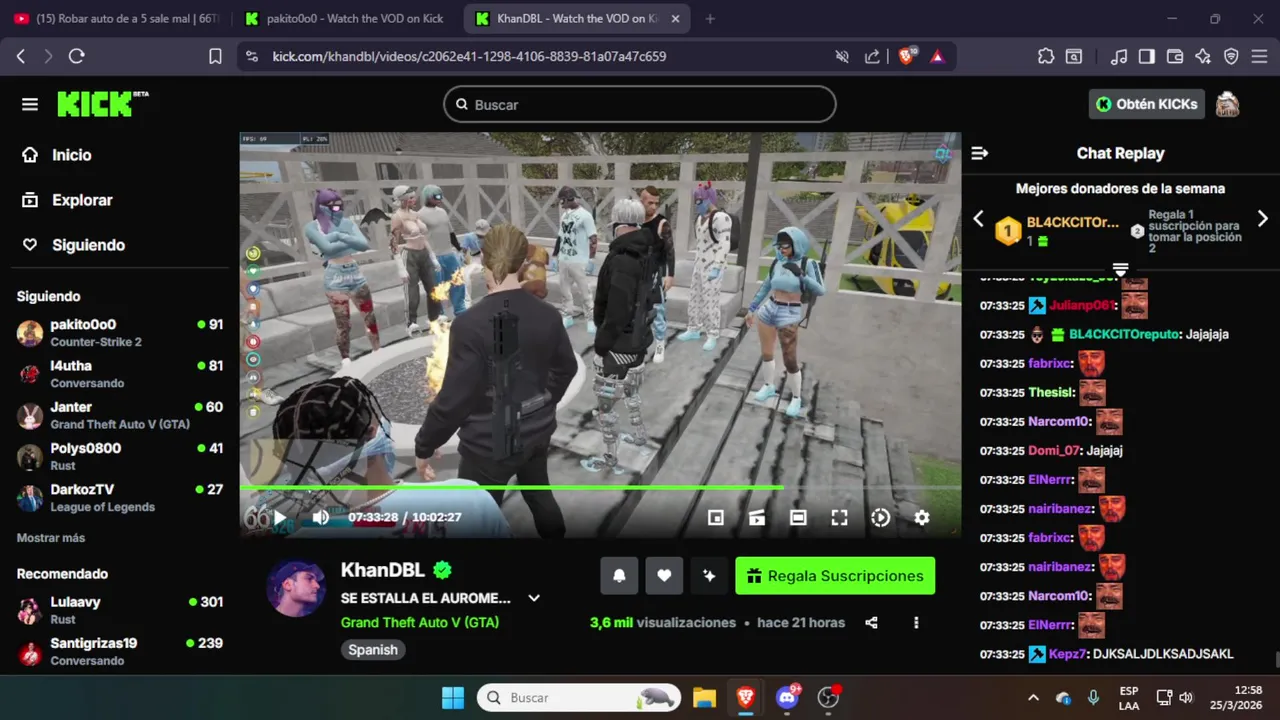Open Windows Start menu
The width and height of the screenshot is (1280, 720).
tap(453, 697)
